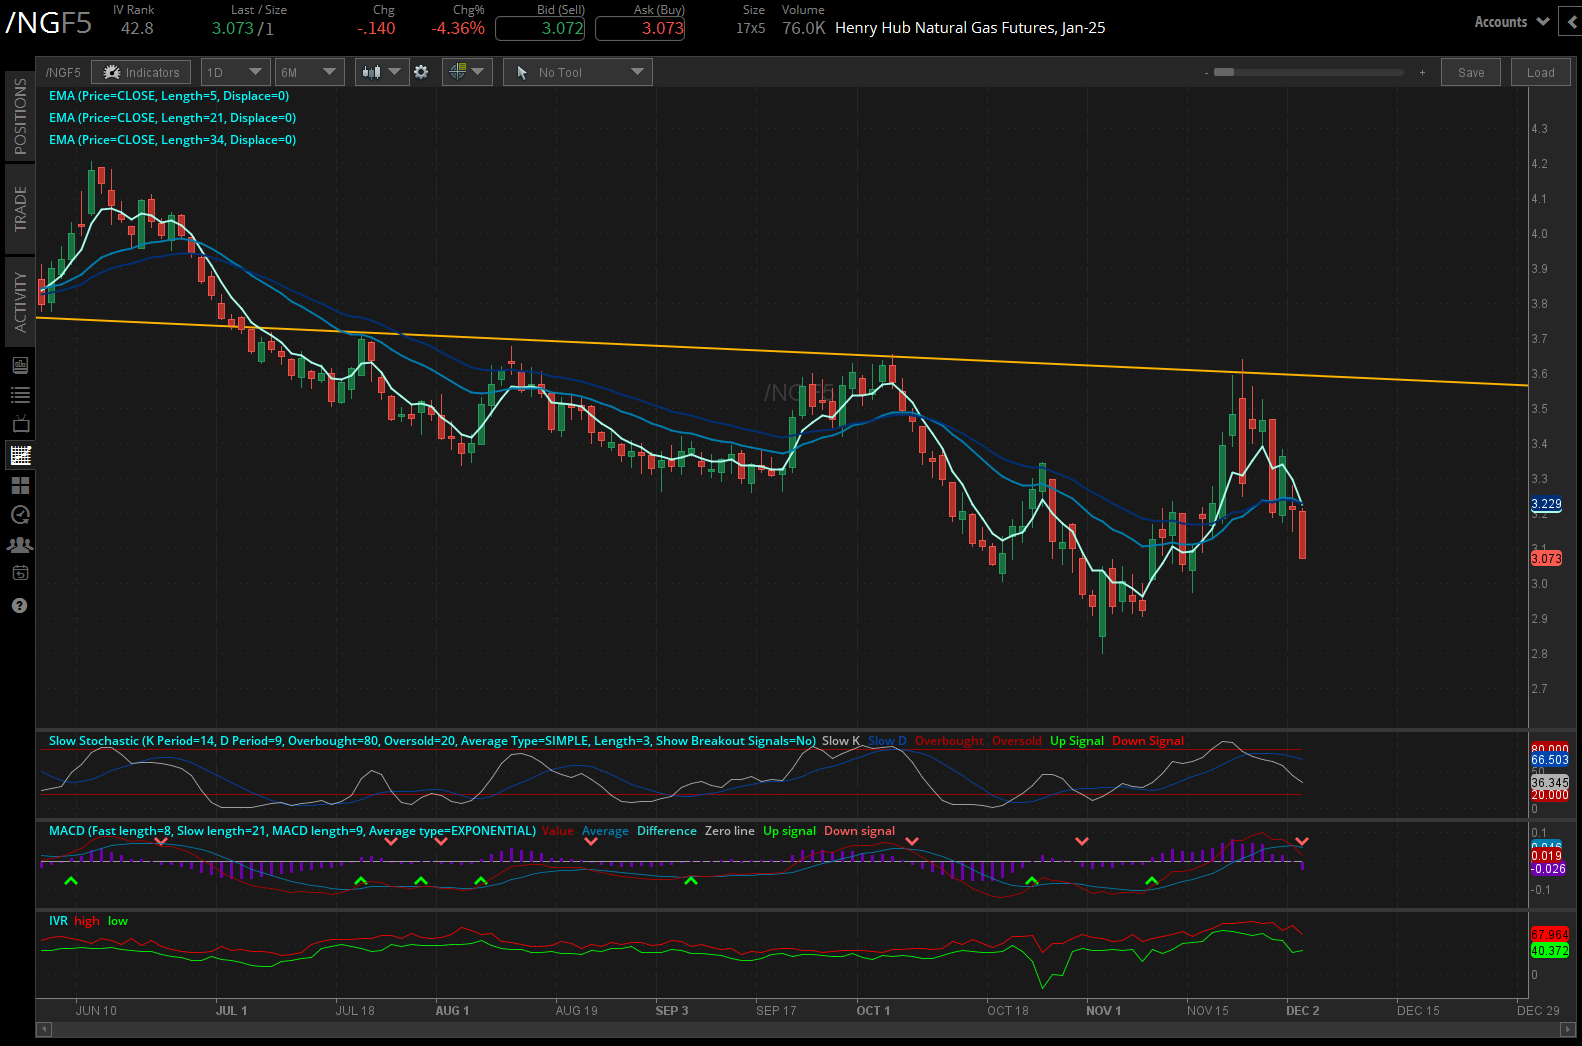Open chart settings gear
1582x1046 pixels.
[x=421, y=72]
